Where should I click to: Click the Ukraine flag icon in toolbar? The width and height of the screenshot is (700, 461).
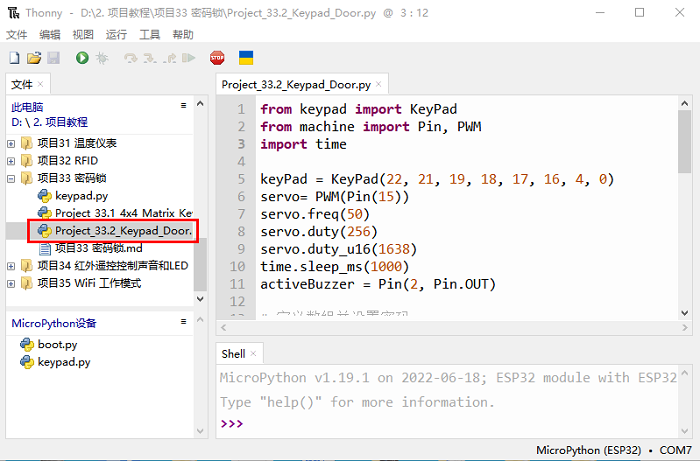click(246, 58)
